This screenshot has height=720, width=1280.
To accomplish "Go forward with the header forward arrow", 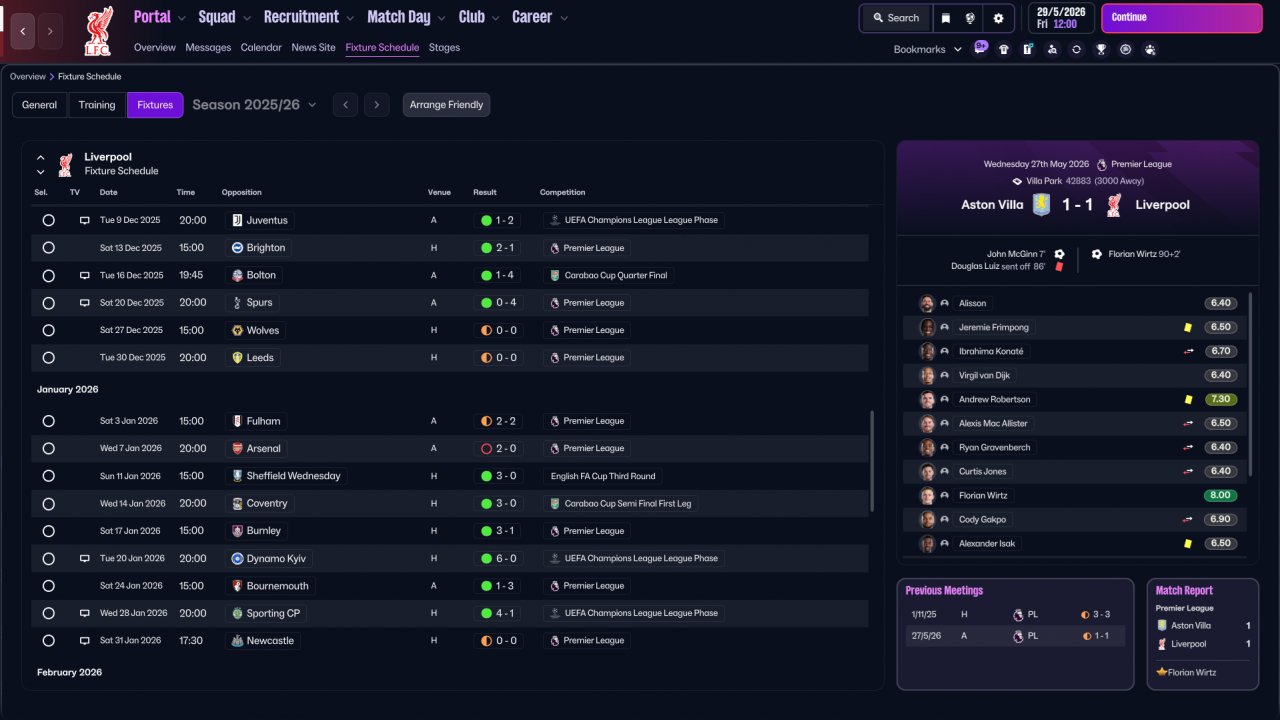I will click(50, 31).
